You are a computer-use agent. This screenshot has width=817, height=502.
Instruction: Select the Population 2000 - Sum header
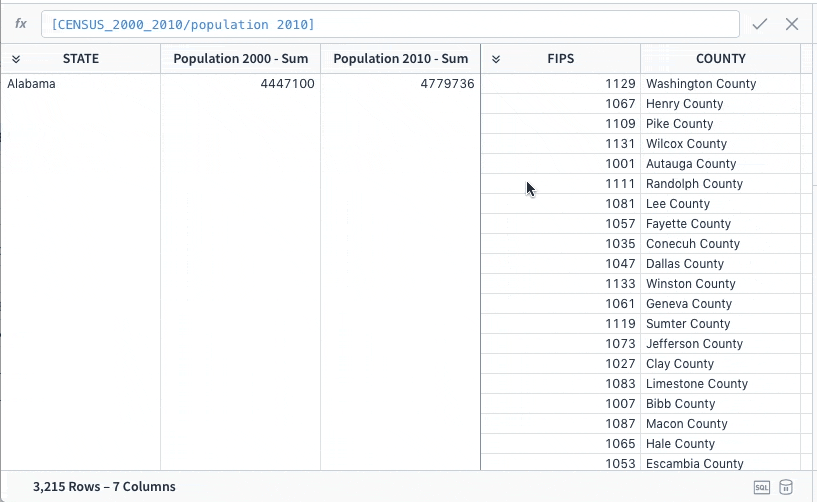[241, 58]
